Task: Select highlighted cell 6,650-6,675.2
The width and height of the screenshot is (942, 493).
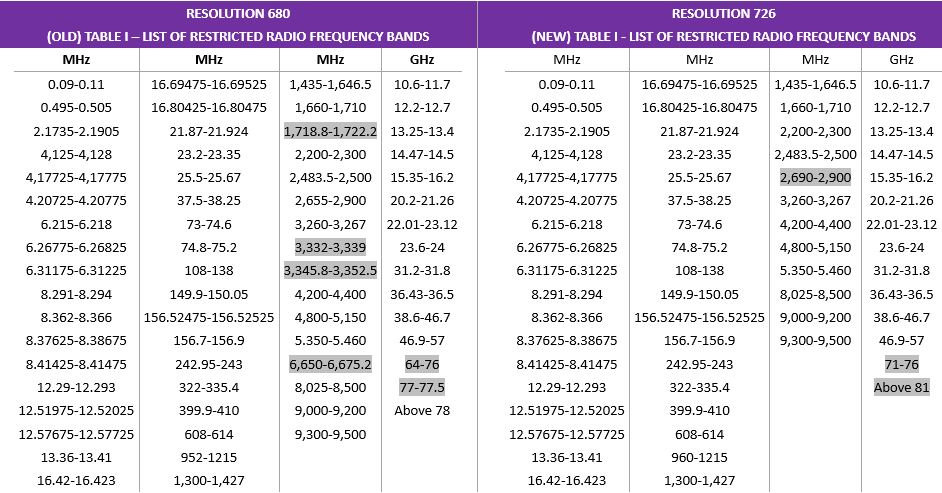Action: point(330,364)
